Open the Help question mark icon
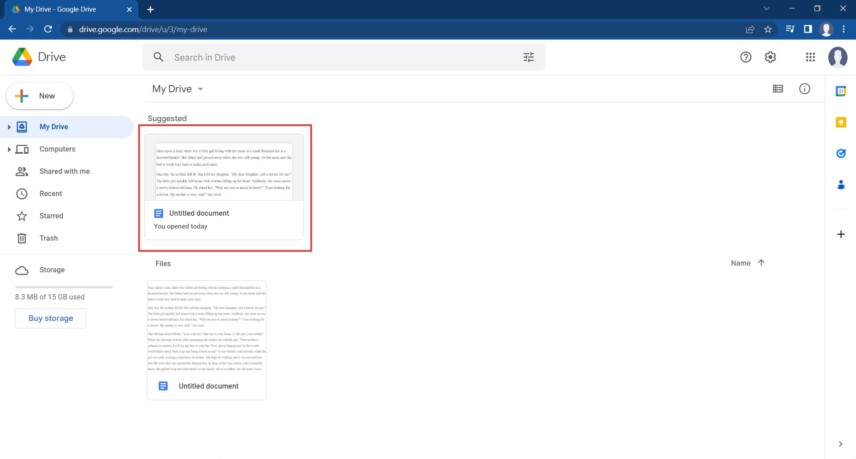The width and height of the screenshot is (856, 459). tap(745, 57)
